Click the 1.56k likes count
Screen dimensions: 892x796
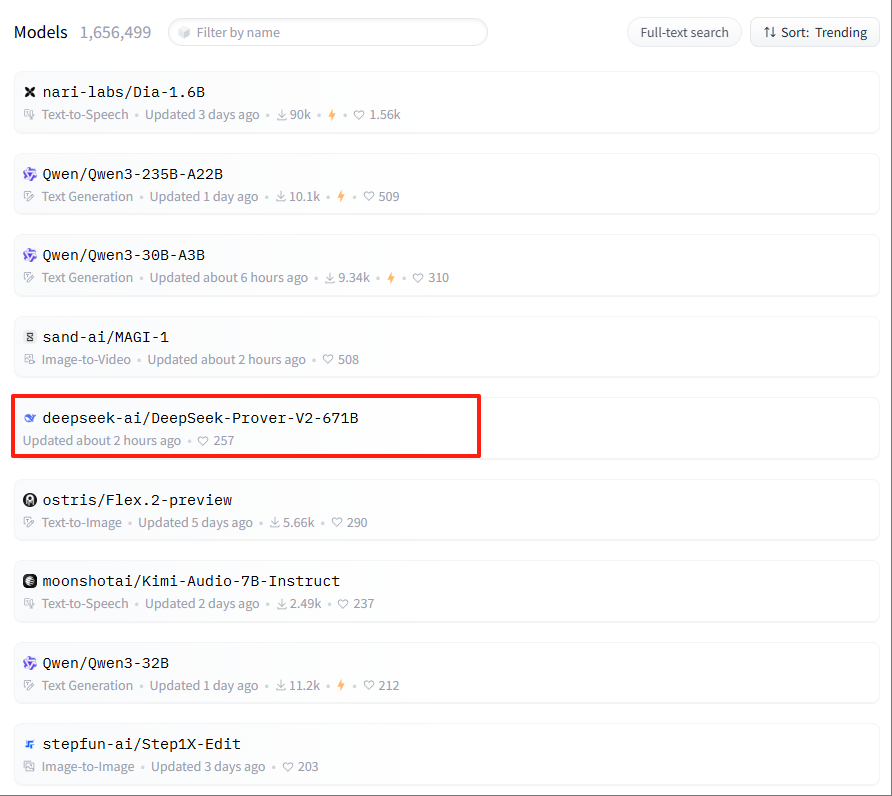pos(385,115)
